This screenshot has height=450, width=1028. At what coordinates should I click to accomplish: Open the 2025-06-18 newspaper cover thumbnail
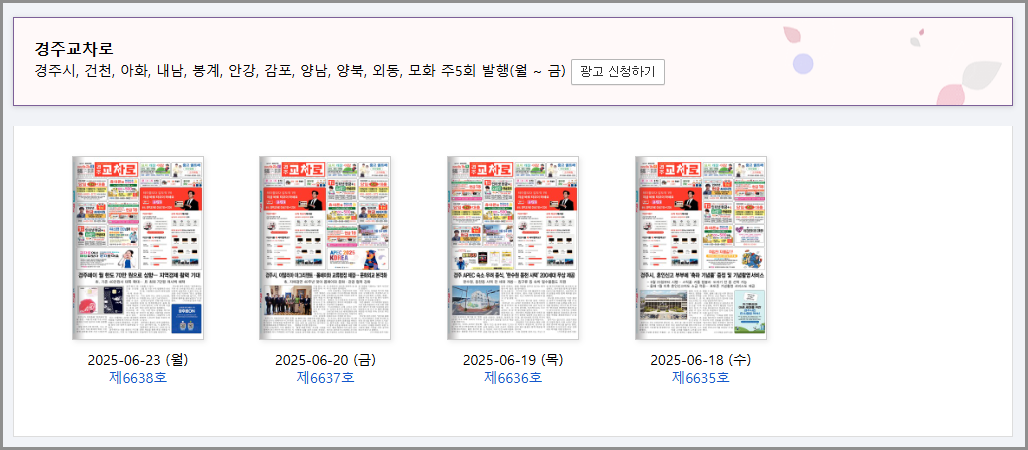click(x=701, y=248)
